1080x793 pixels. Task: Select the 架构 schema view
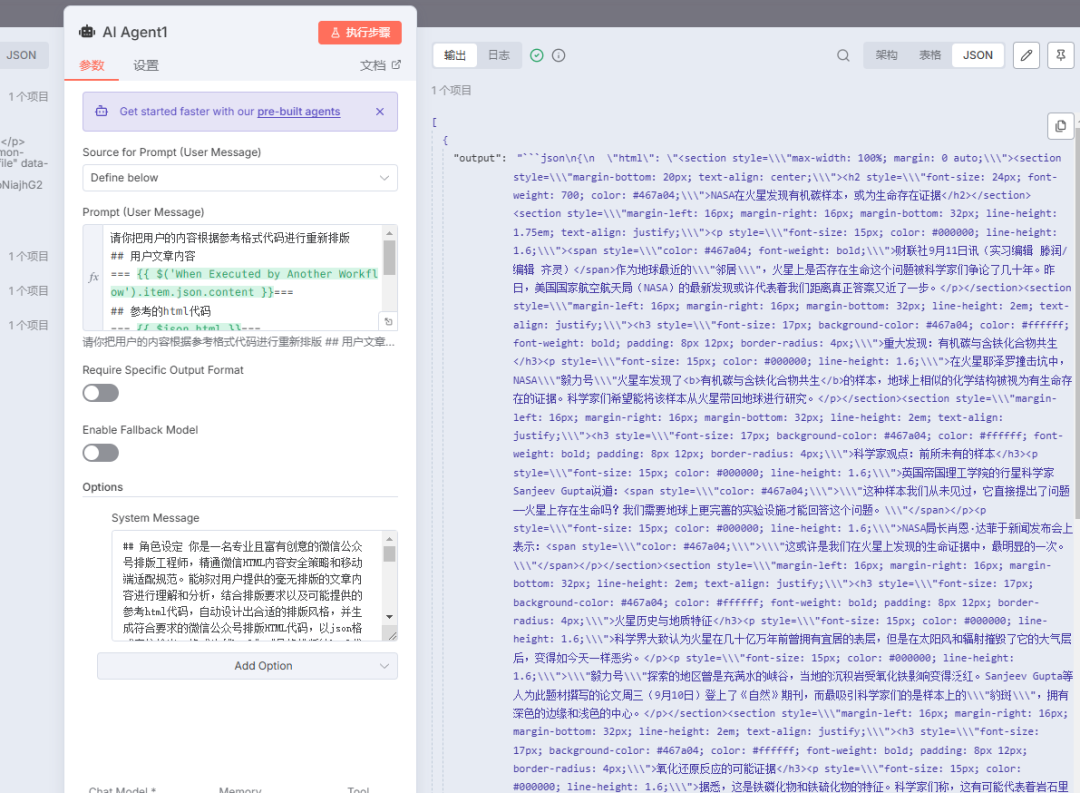click(x=886, y=55)
